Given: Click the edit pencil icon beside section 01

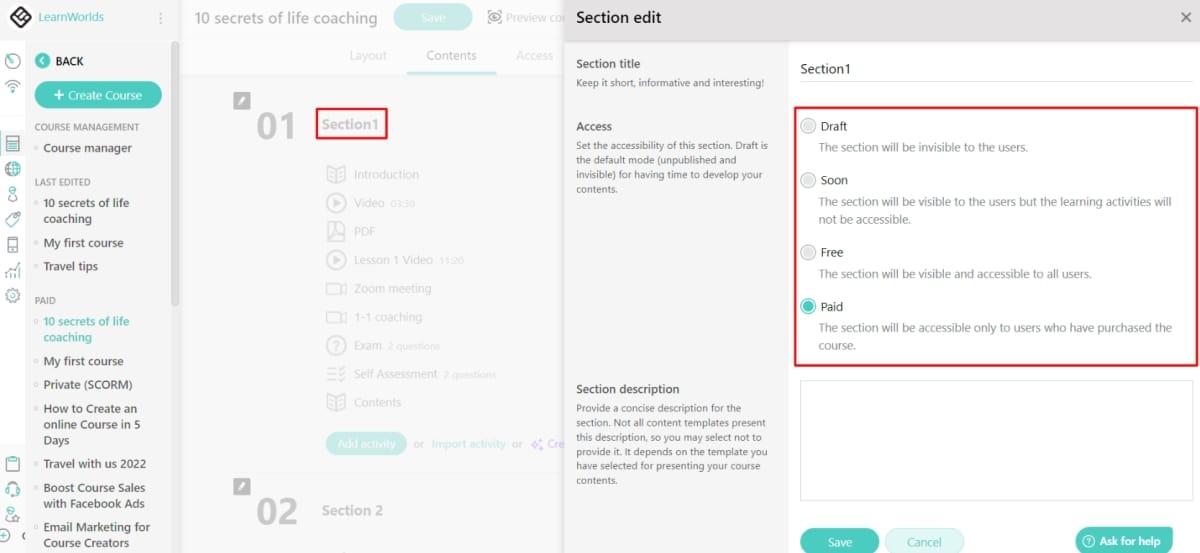Looking at the screenshot, I should (241, 101).
